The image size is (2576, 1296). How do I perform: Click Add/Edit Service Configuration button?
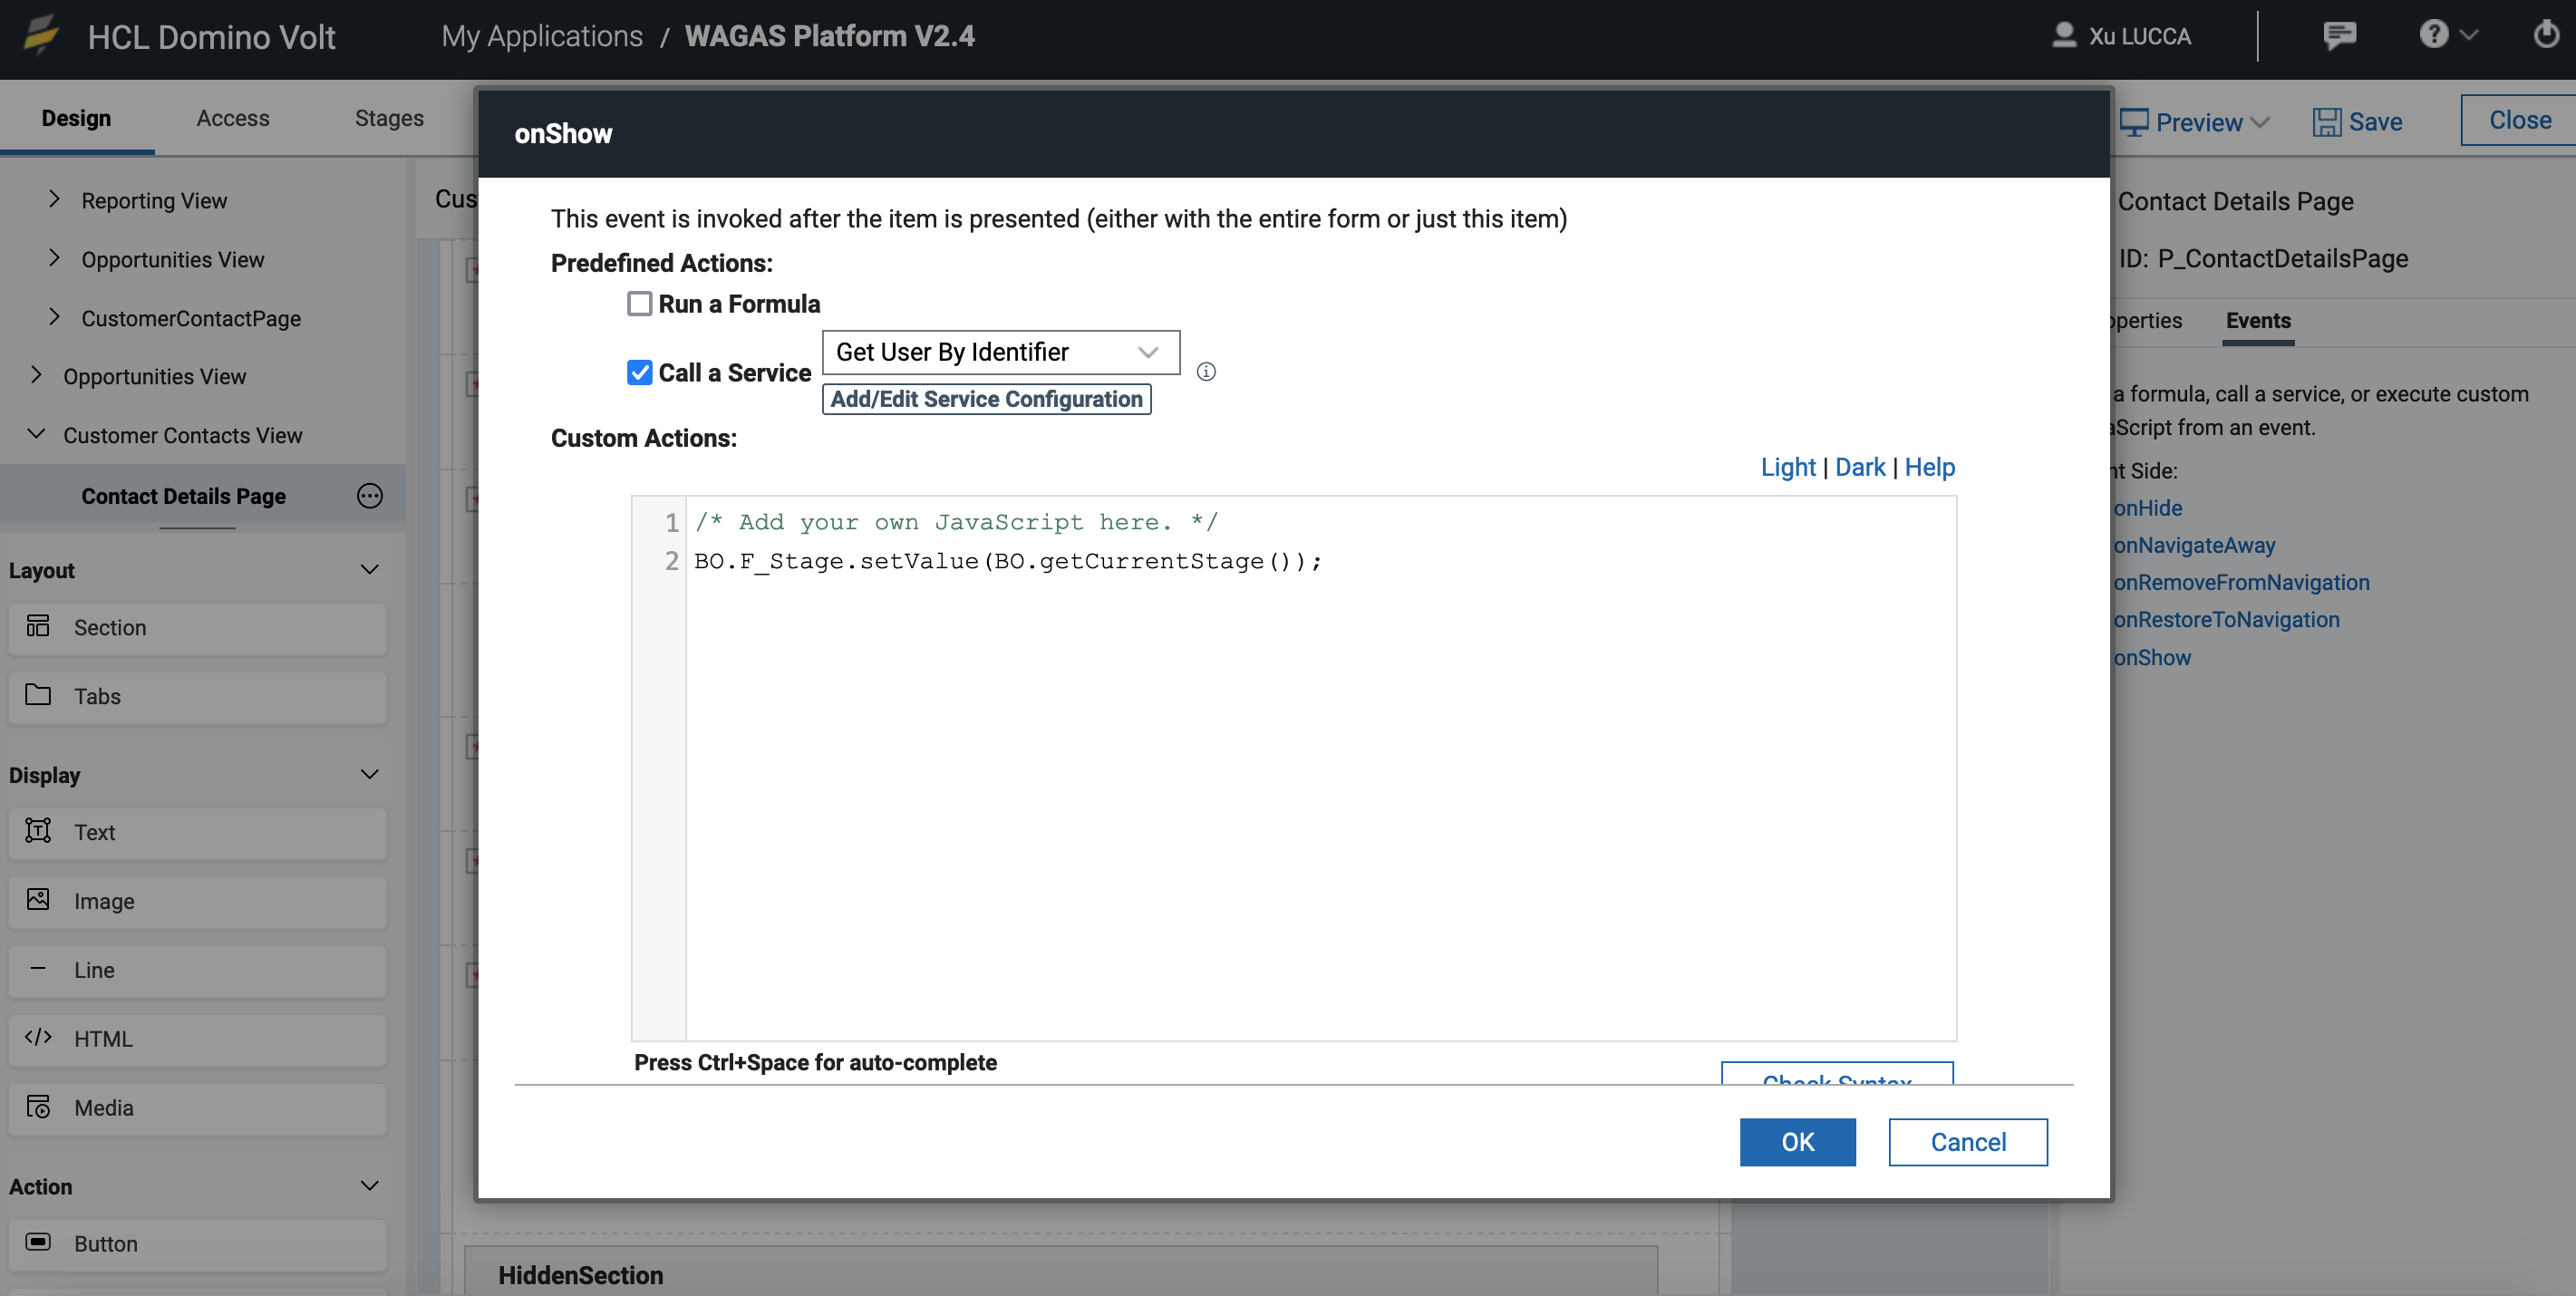986,399
